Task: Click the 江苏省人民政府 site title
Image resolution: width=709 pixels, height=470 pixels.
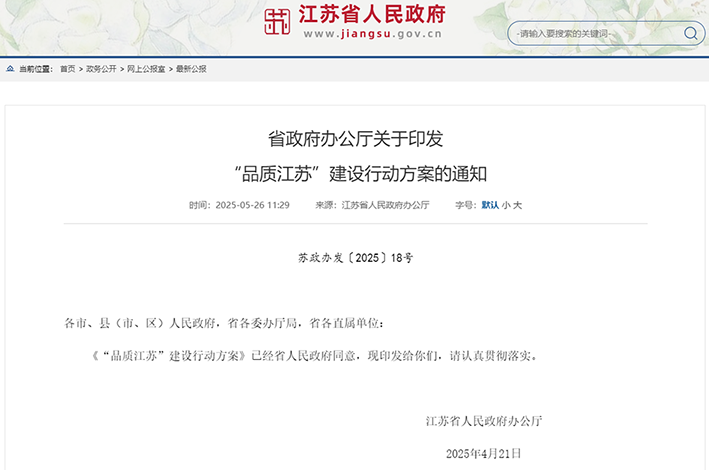Action: pyautogui.click(x=372, y=14)
